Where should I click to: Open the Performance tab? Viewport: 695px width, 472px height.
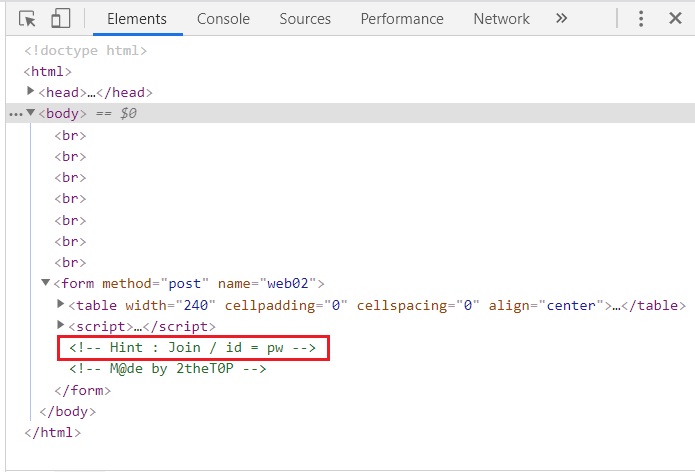pyautogui.click(x=402, y=19)
